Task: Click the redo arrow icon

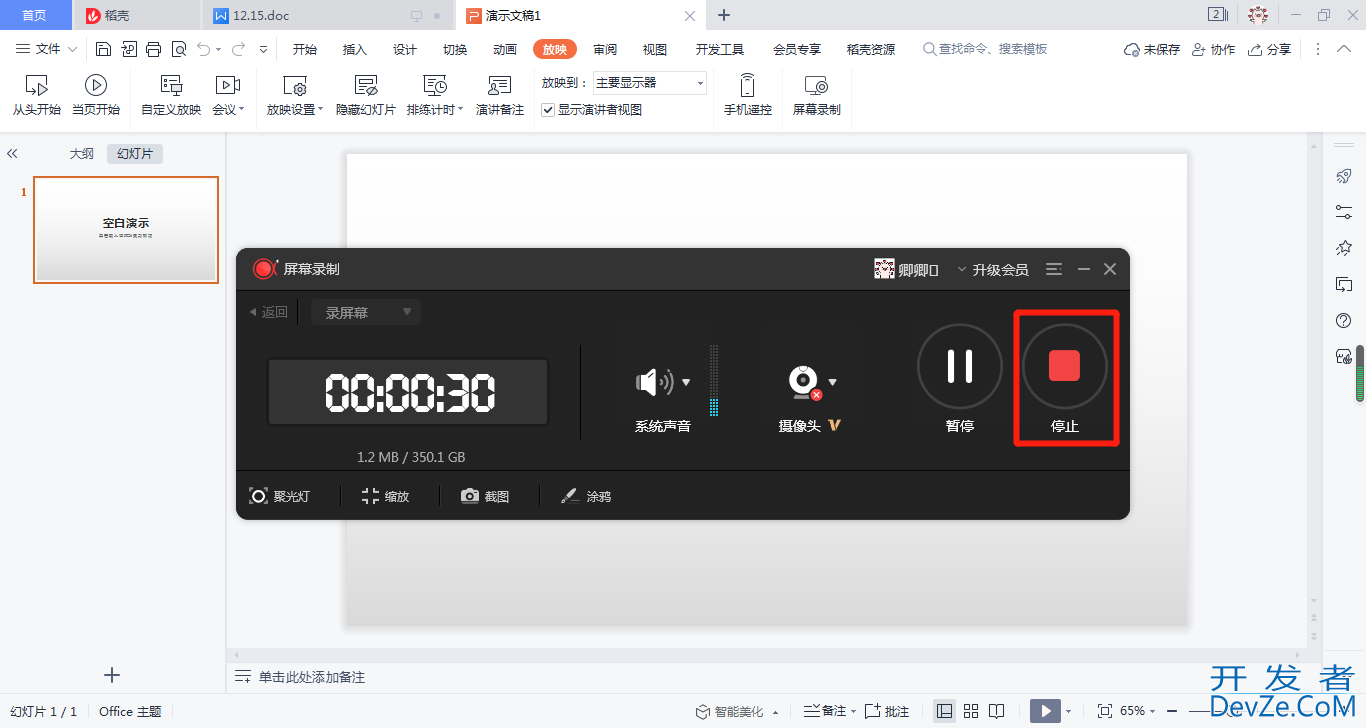Action: (x=239, y=49)
